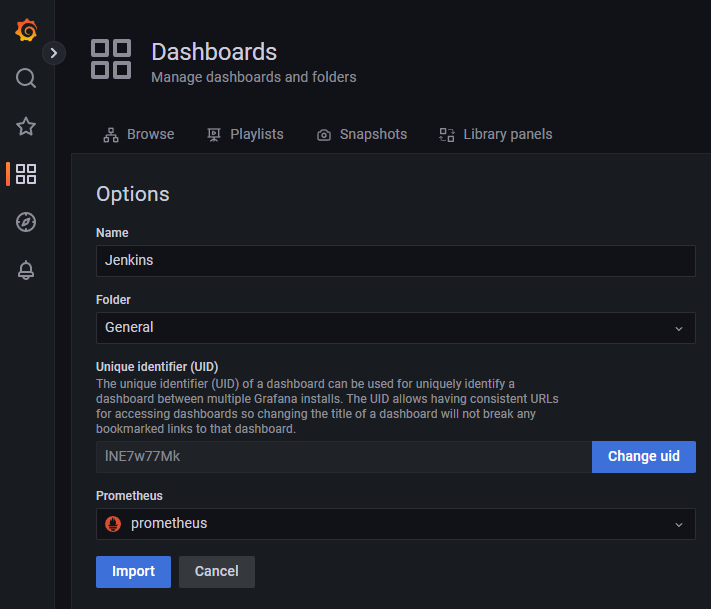Open the search magnifier in sidebar
Viewport: 711px width, 609px height.
pyautogui.click(x=26, y=78)
